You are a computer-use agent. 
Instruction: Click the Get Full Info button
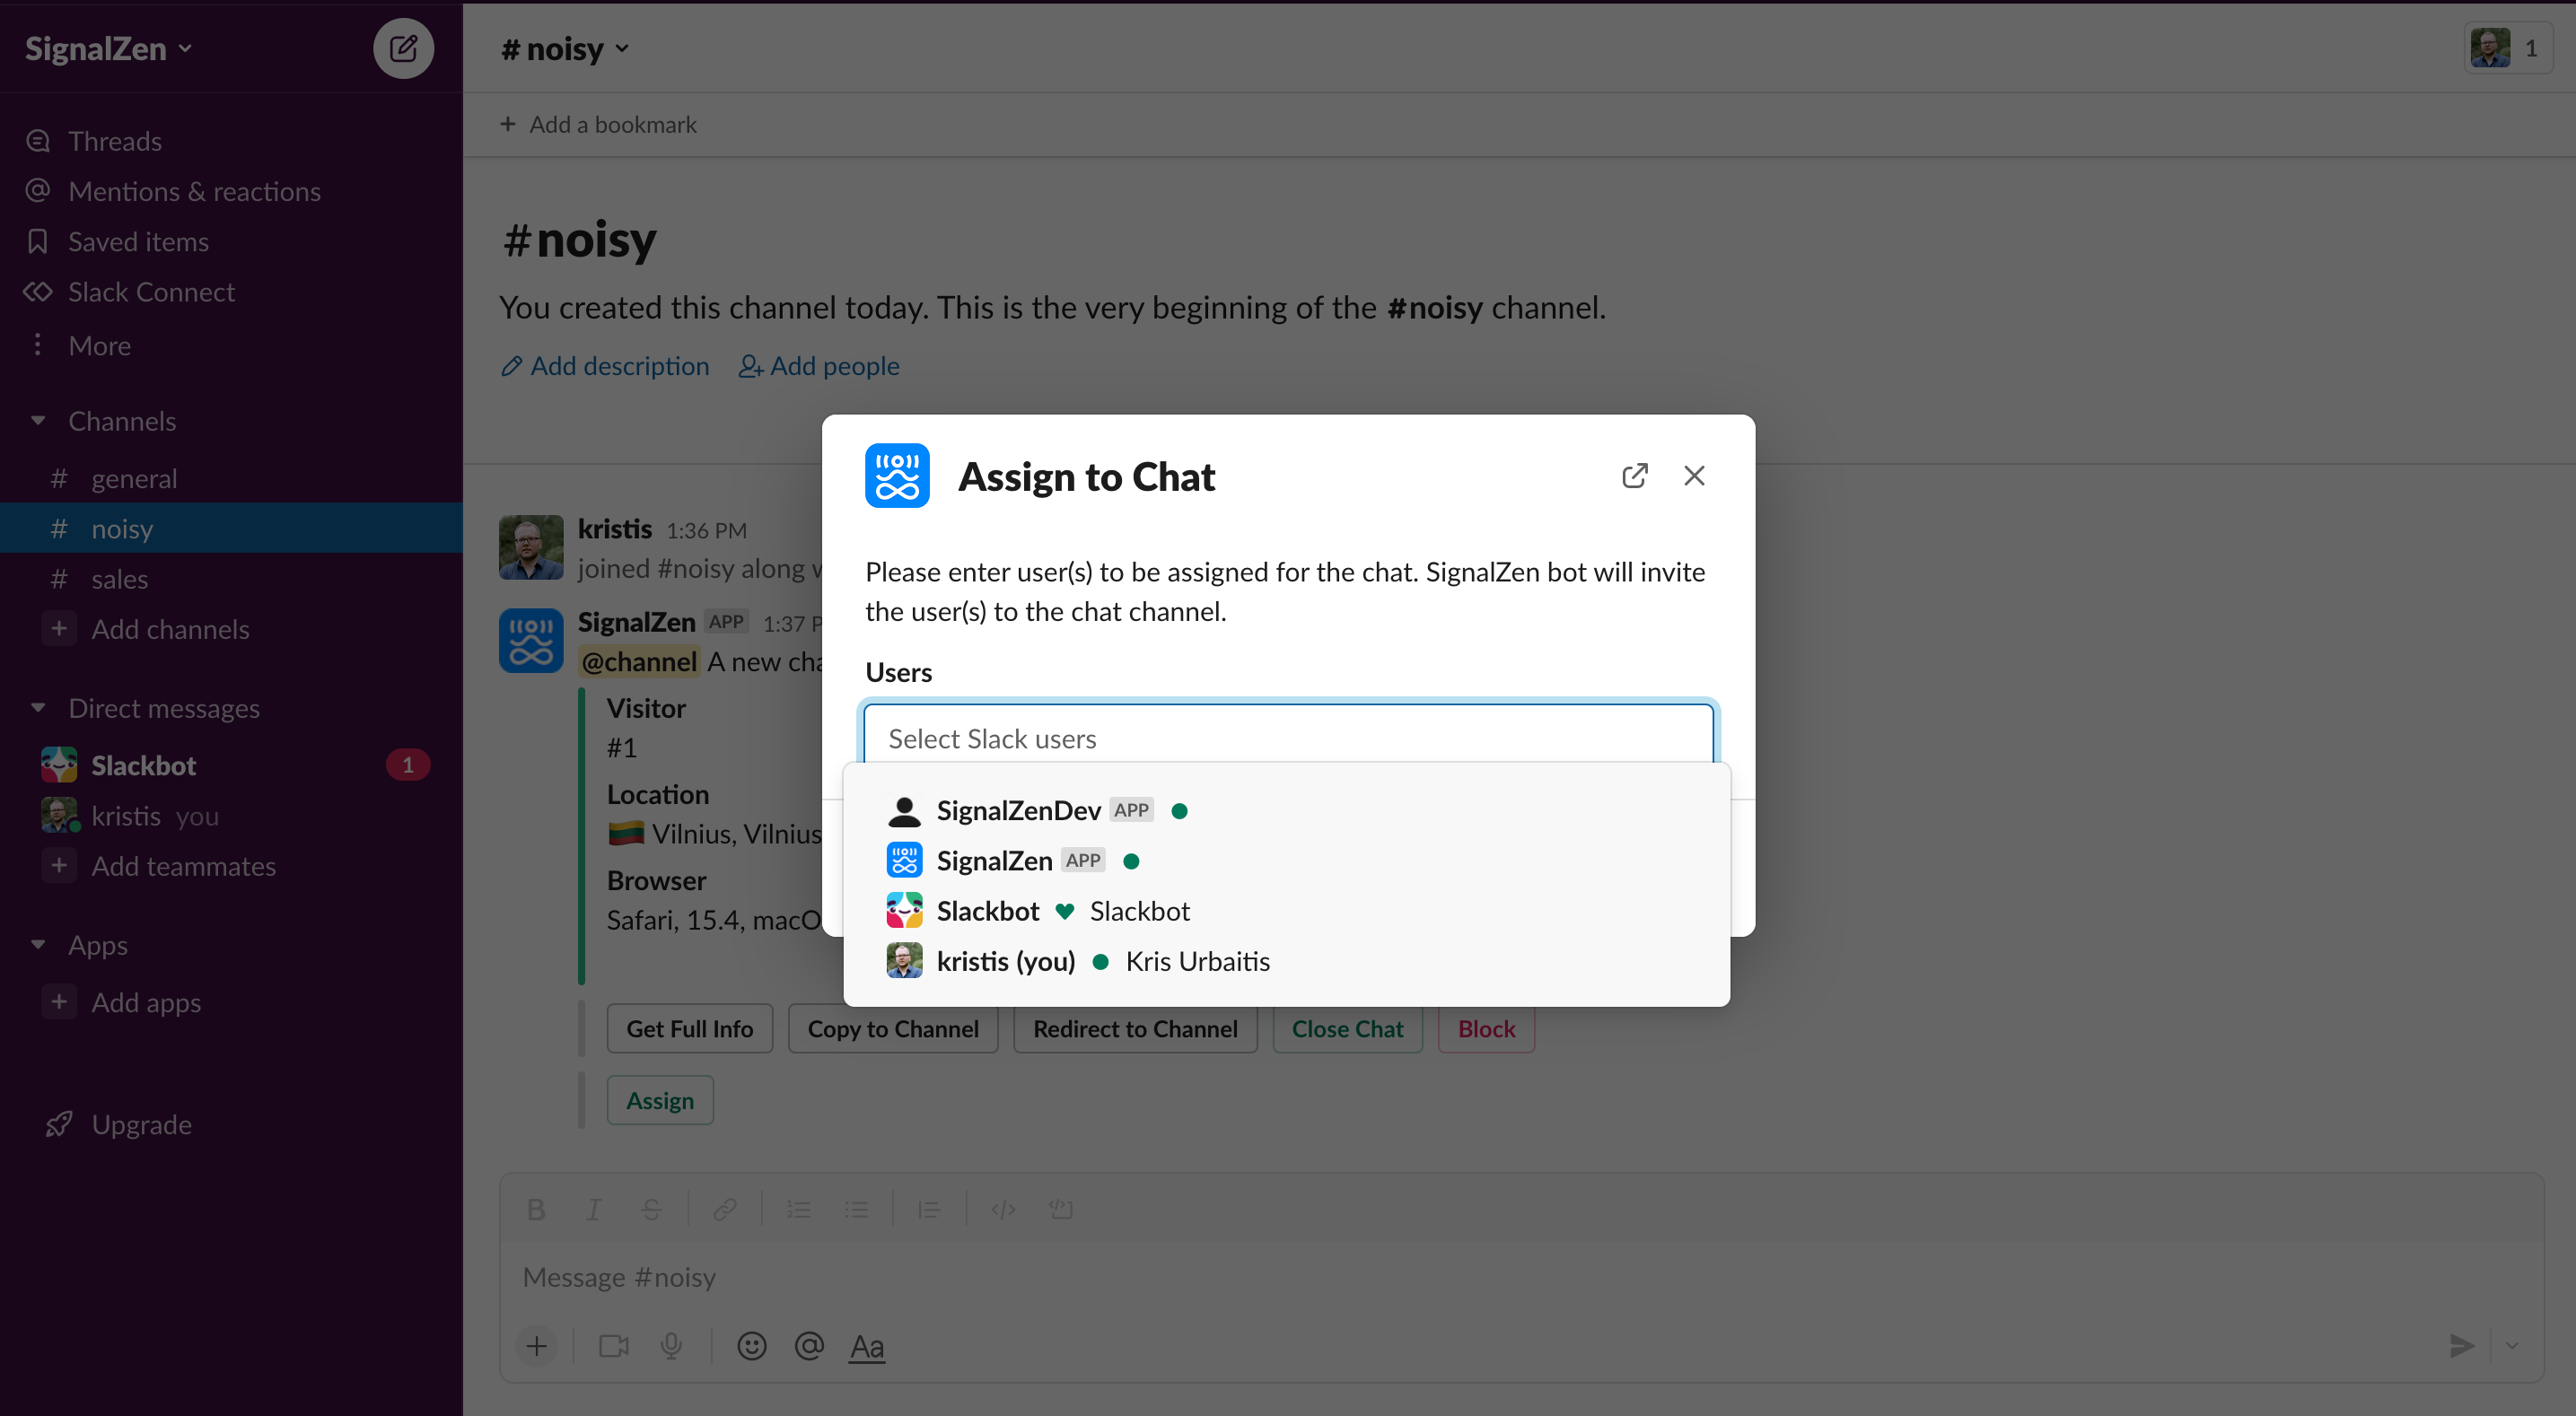690,1028
